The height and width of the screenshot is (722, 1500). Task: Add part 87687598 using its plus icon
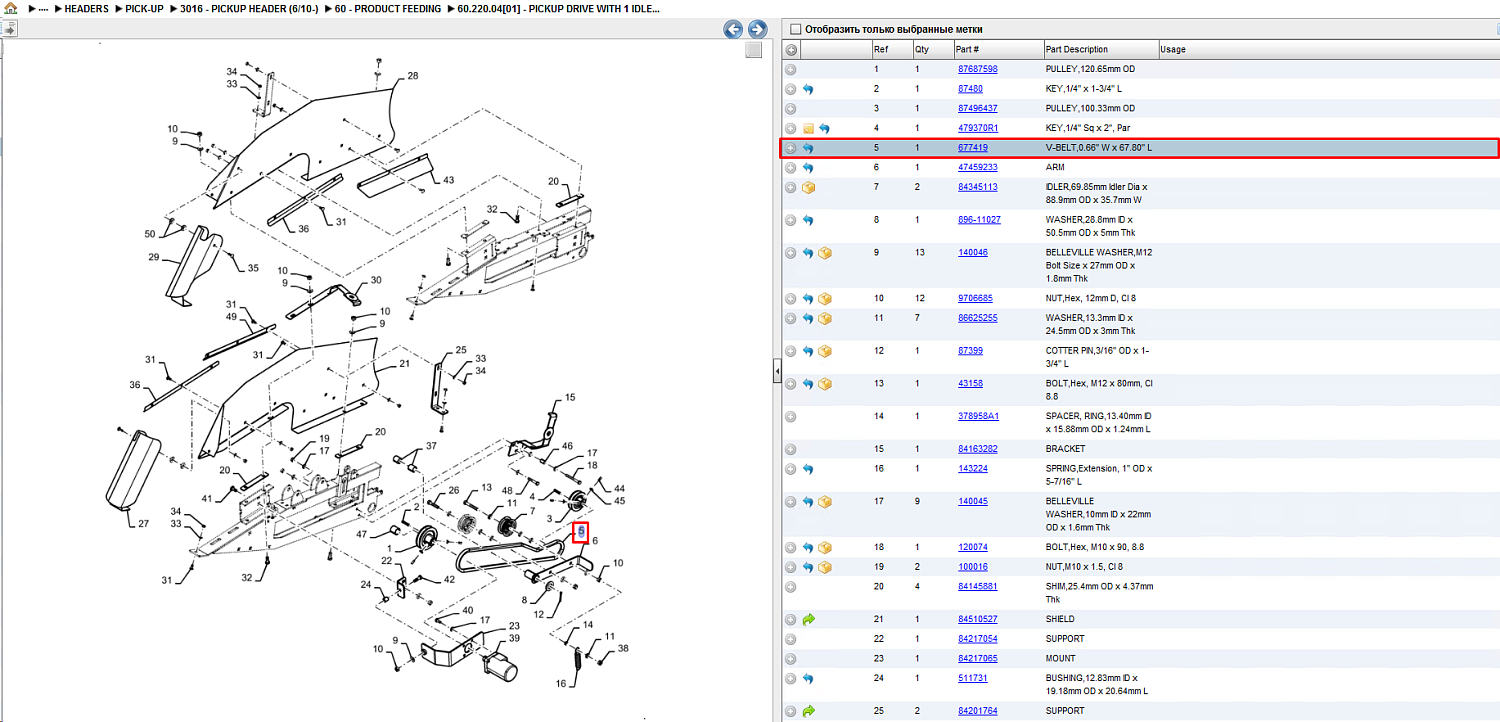(x=790, y=70)
